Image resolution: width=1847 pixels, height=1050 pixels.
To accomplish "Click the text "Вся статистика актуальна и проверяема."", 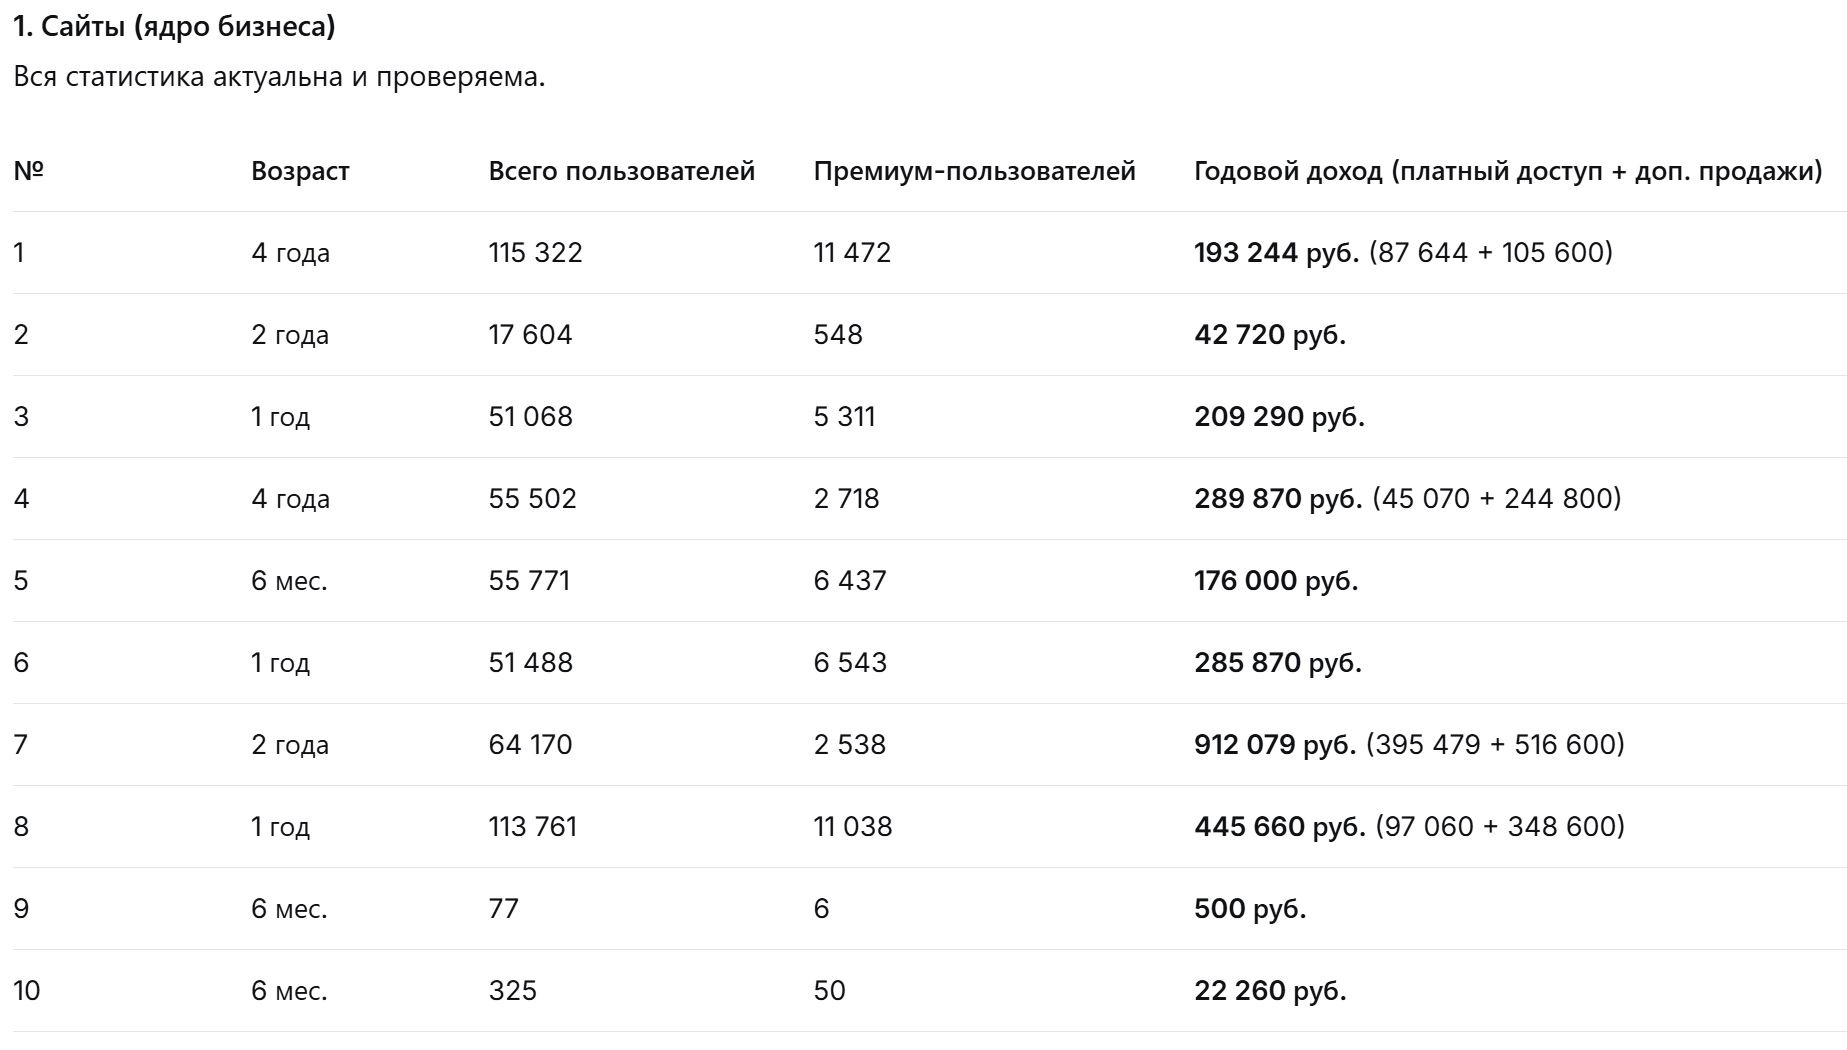I will tap(279, 77).
